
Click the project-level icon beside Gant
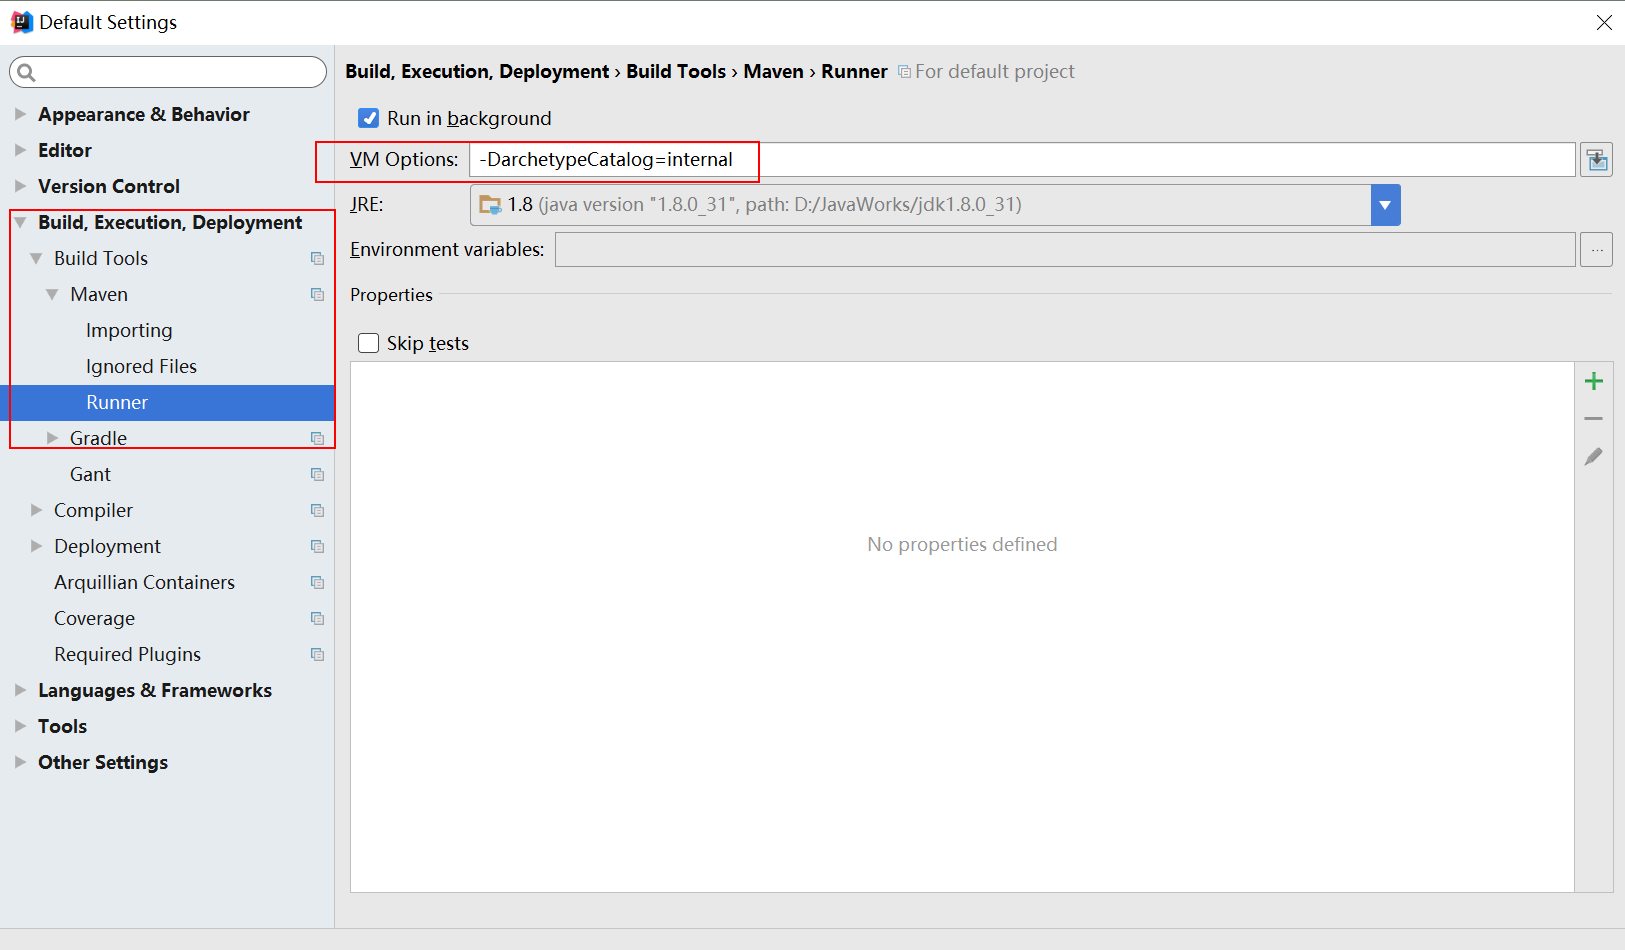tap(317, 475)
